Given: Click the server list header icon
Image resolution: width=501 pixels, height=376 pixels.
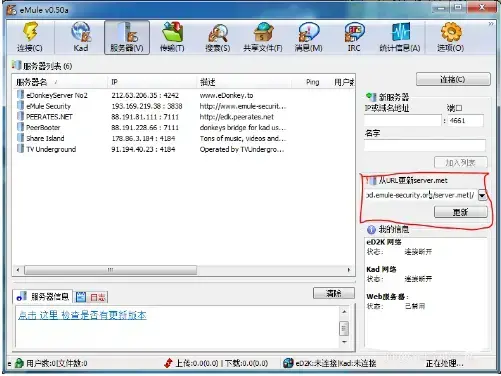Looking at the screenshot, I should [x=16, y=65].
